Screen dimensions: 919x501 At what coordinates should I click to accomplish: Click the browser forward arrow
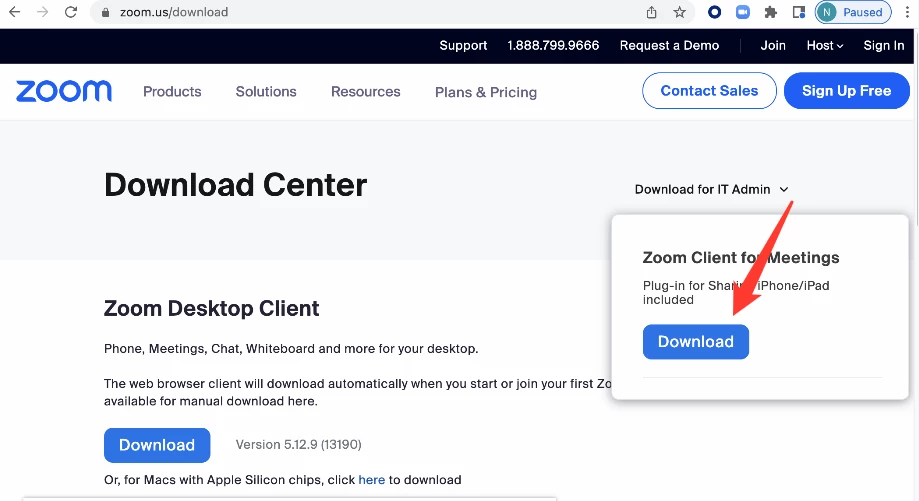pos(42,12)
